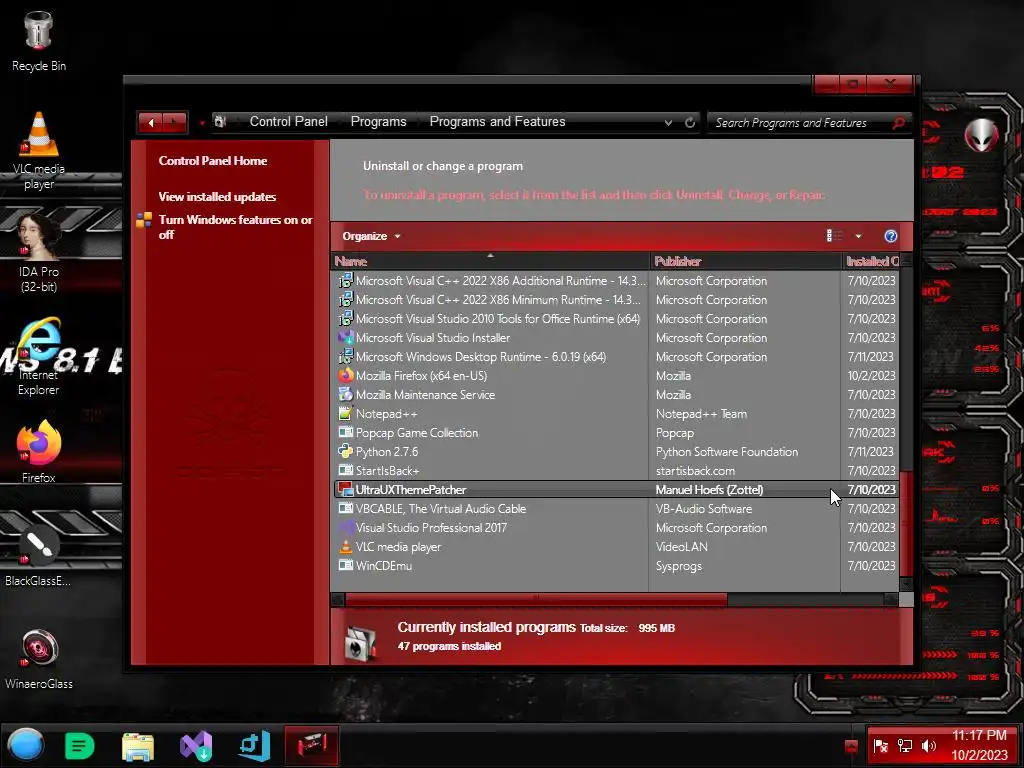Select Mozilla Maintenance Service entry
Image resolution: width=1024 pixels, height=768 pixels.
pos(616,394)
